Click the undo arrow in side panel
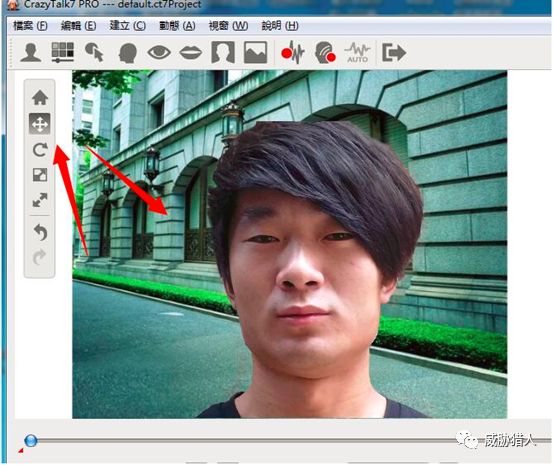Viewport: 554px width, 465px height. [41, 232]
